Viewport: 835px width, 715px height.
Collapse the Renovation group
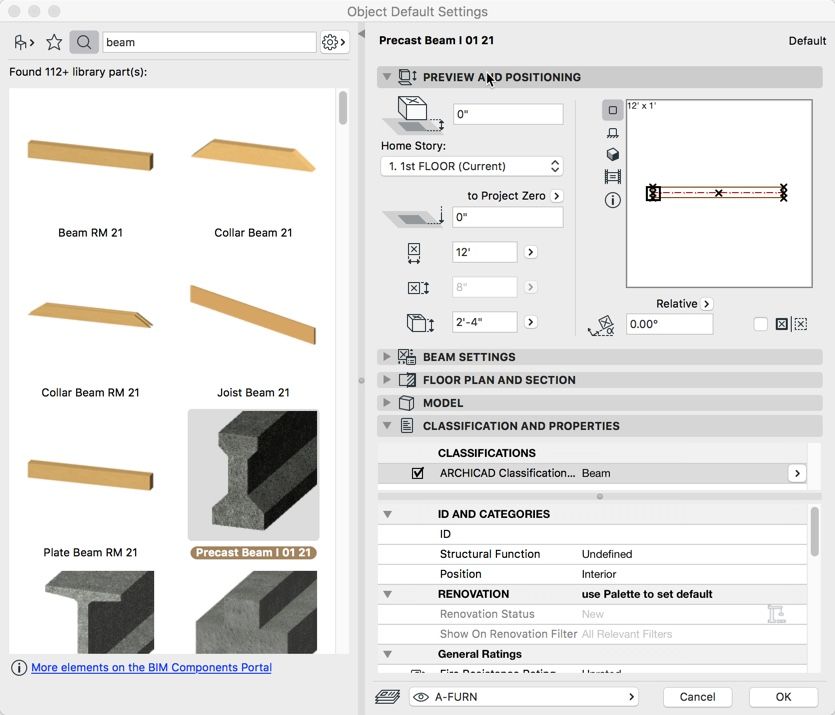388,594
